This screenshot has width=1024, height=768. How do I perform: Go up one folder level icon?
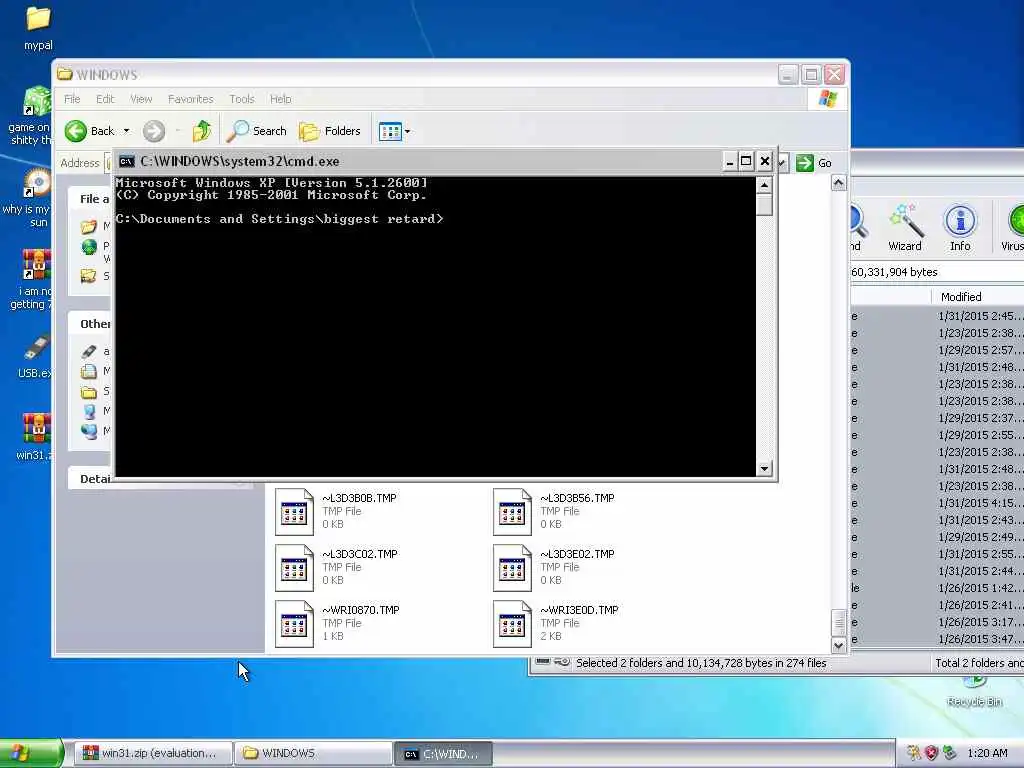202,131
